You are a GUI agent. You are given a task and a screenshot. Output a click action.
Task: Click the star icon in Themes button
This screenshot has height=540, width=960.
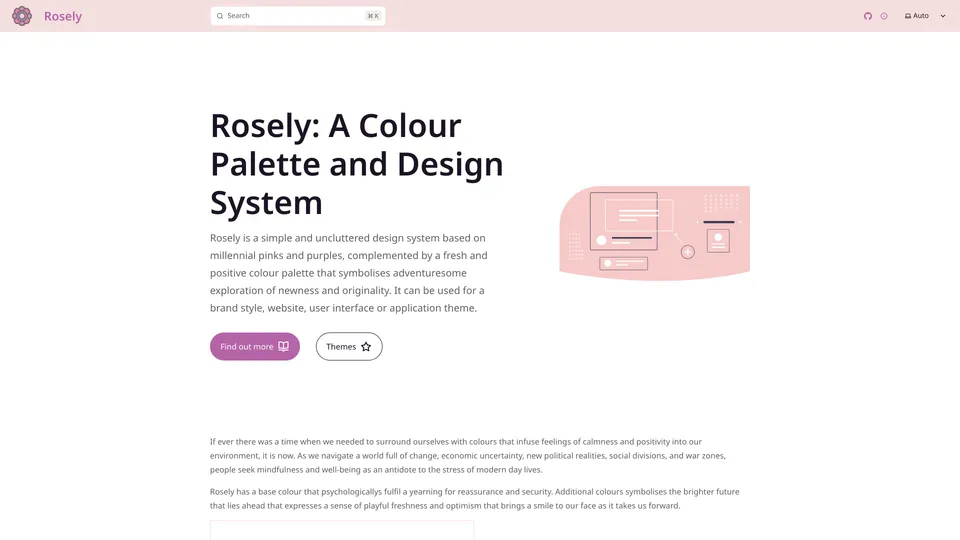(366, 347)
